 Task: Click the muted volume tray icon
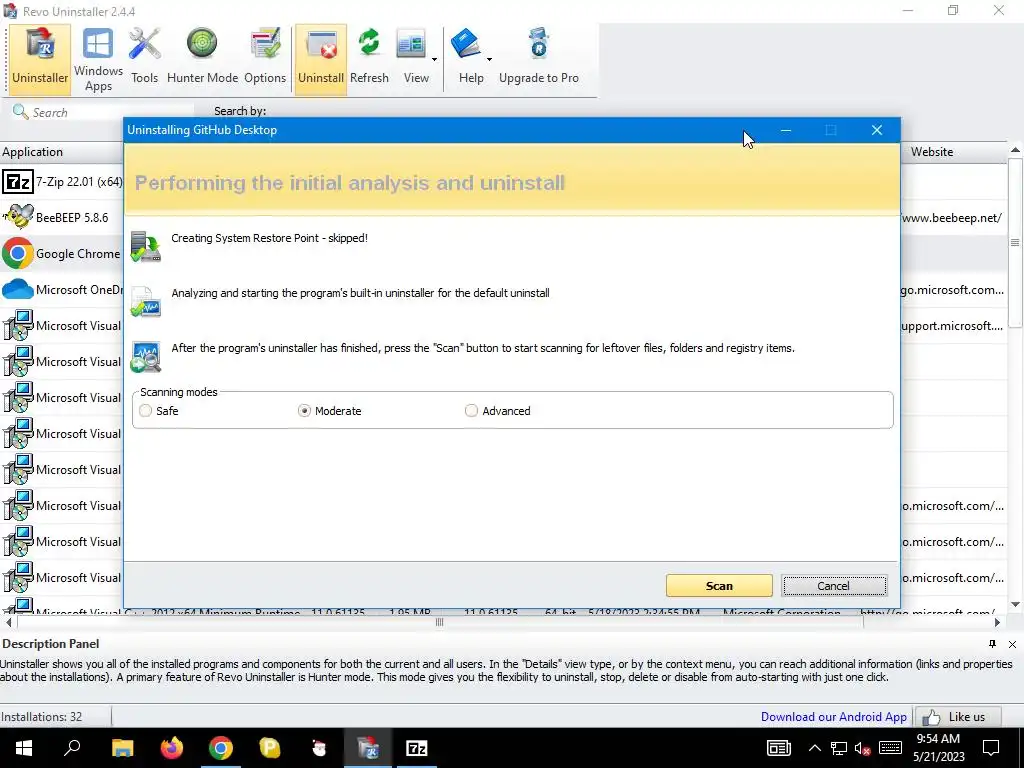tap(862, 748)
